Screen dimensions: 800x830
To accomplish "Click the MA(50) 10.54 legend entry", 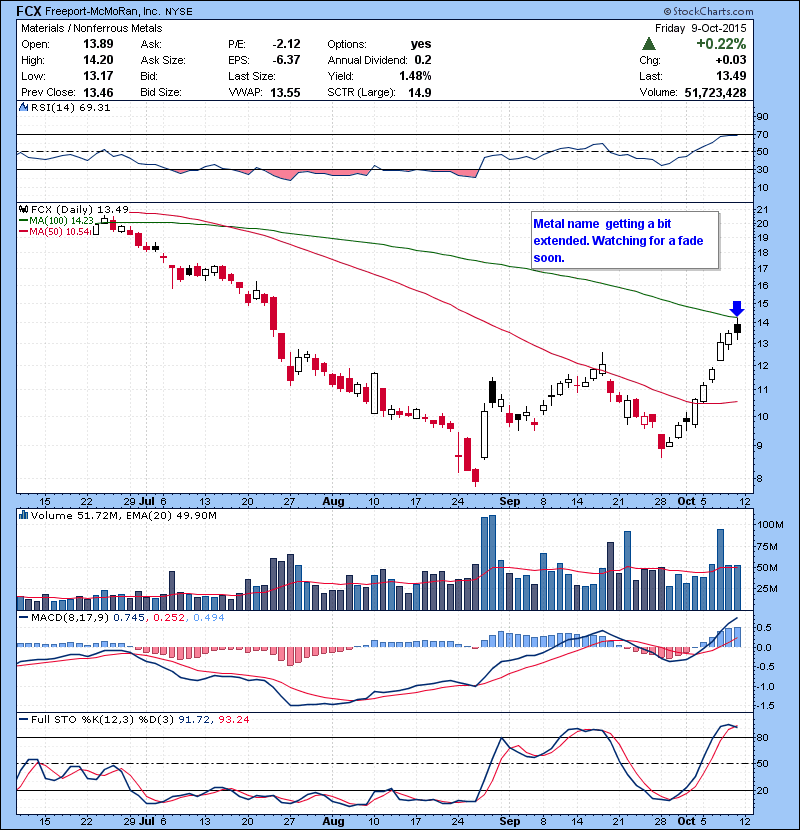I will (56, 231).
